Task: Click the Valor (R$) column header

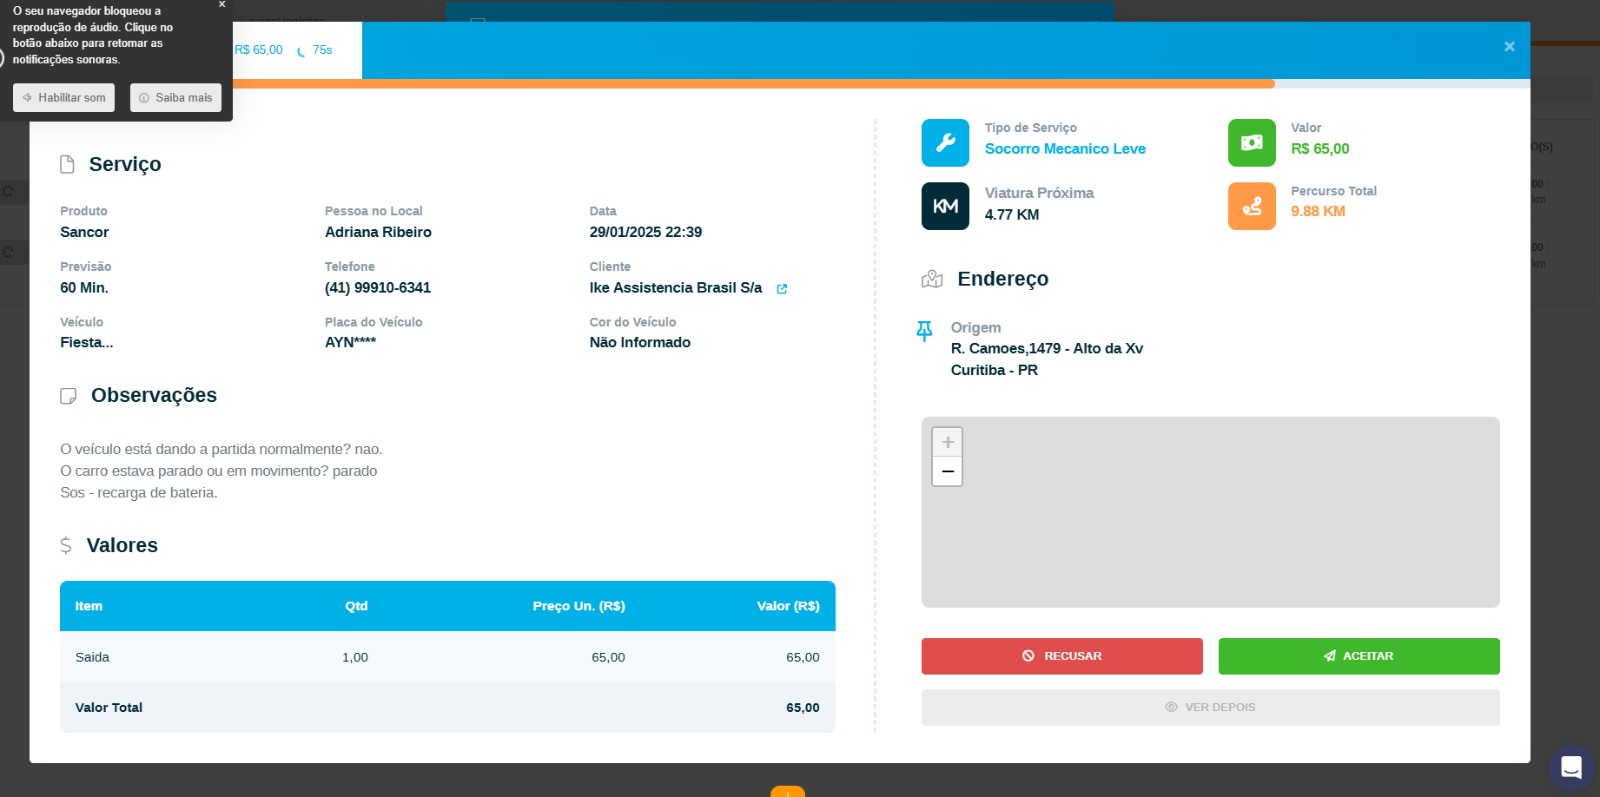Action: [x=788, y=606]
